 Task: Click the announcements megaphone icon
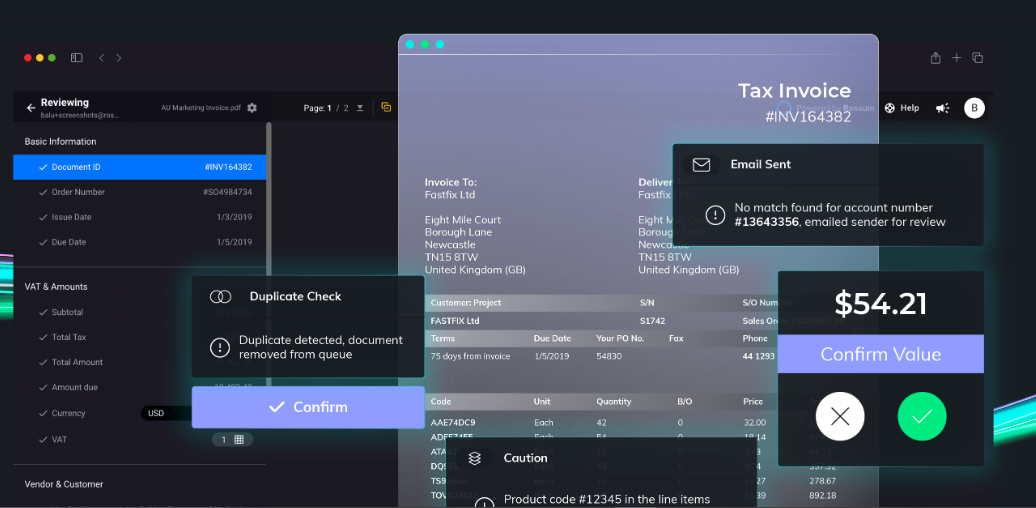pyautogui.click(x=943, y=108)
